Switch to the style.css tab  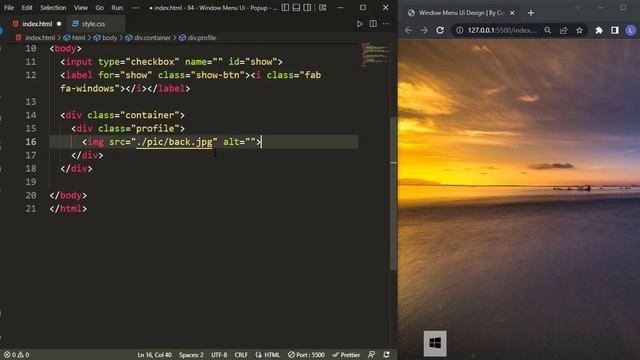coord(93,24)
